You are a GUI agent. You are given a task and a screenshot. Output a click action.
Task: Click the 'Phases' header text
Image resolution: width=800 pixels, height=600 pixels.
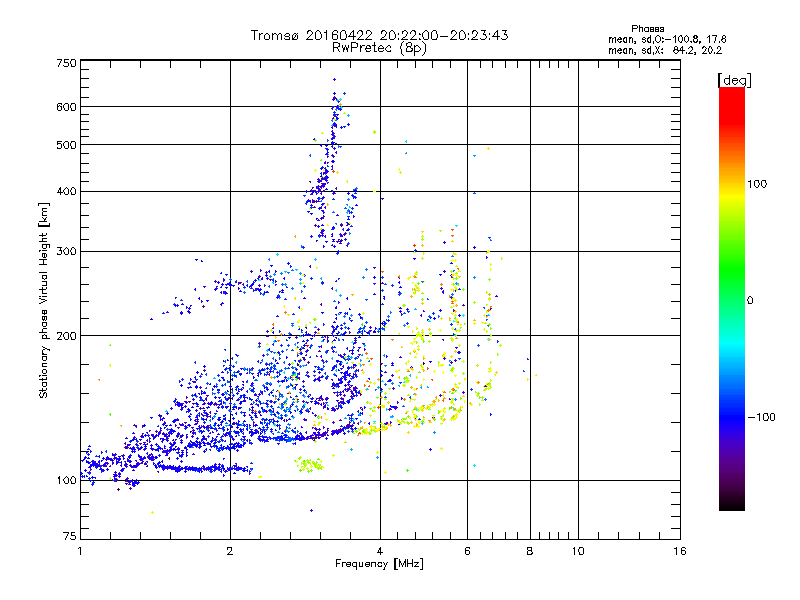(647, 29)
